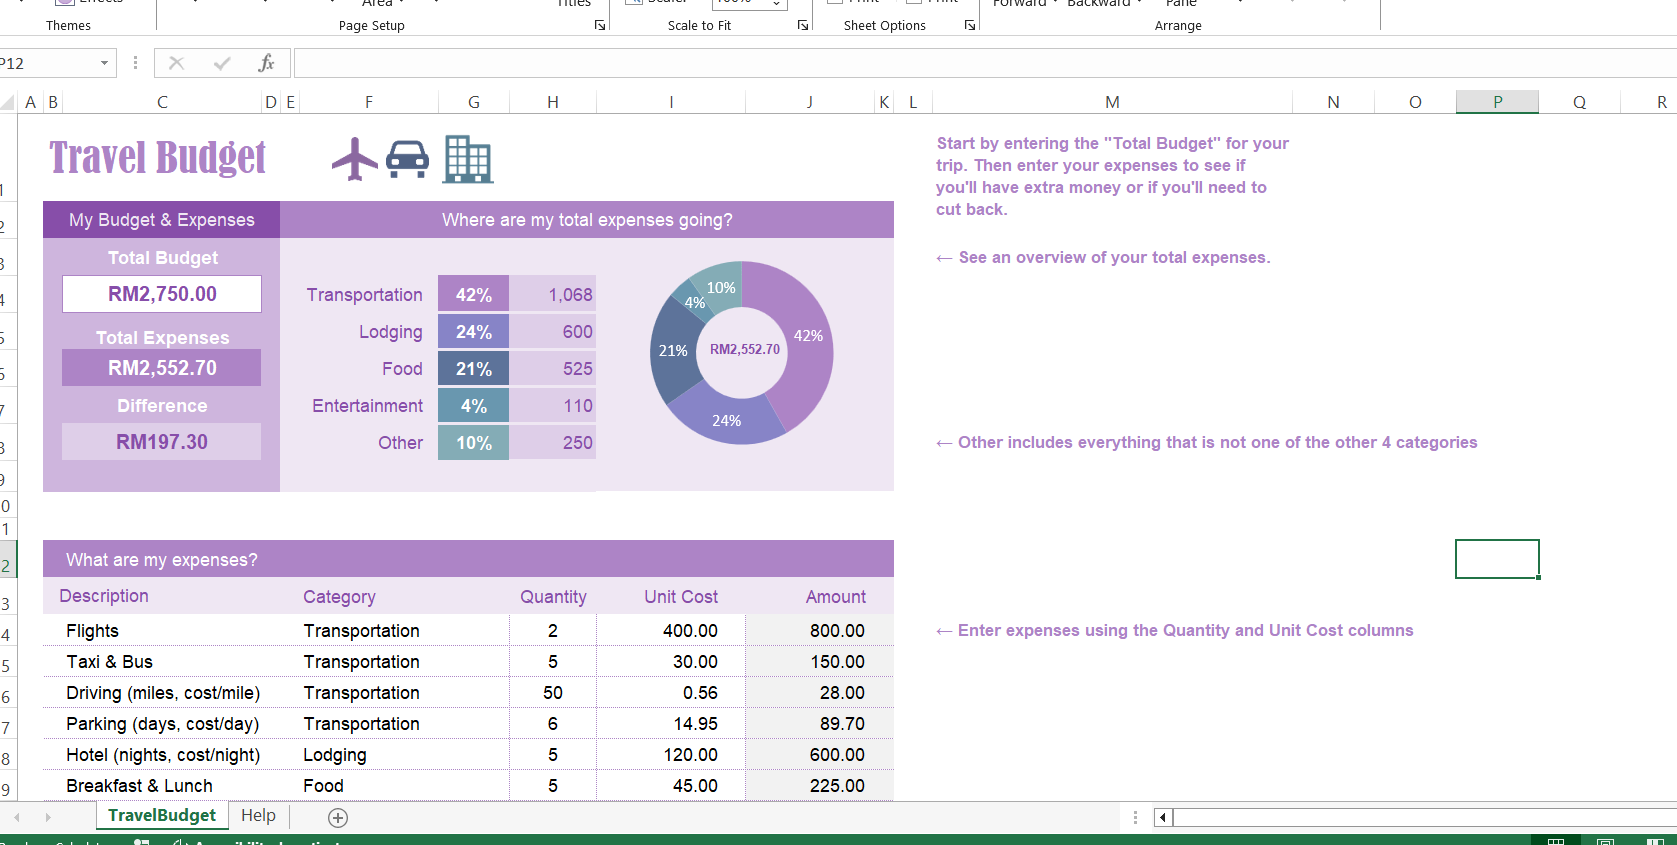Open the Sheet Options dialog launcher
1677x845 pixels.
970,25
